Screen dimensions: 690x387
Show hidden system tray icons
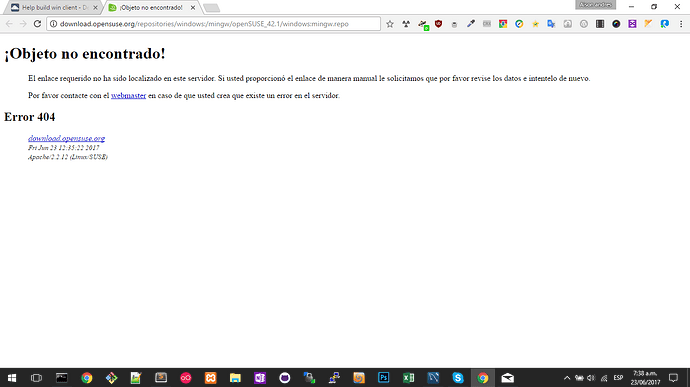[x=567, y=378]
